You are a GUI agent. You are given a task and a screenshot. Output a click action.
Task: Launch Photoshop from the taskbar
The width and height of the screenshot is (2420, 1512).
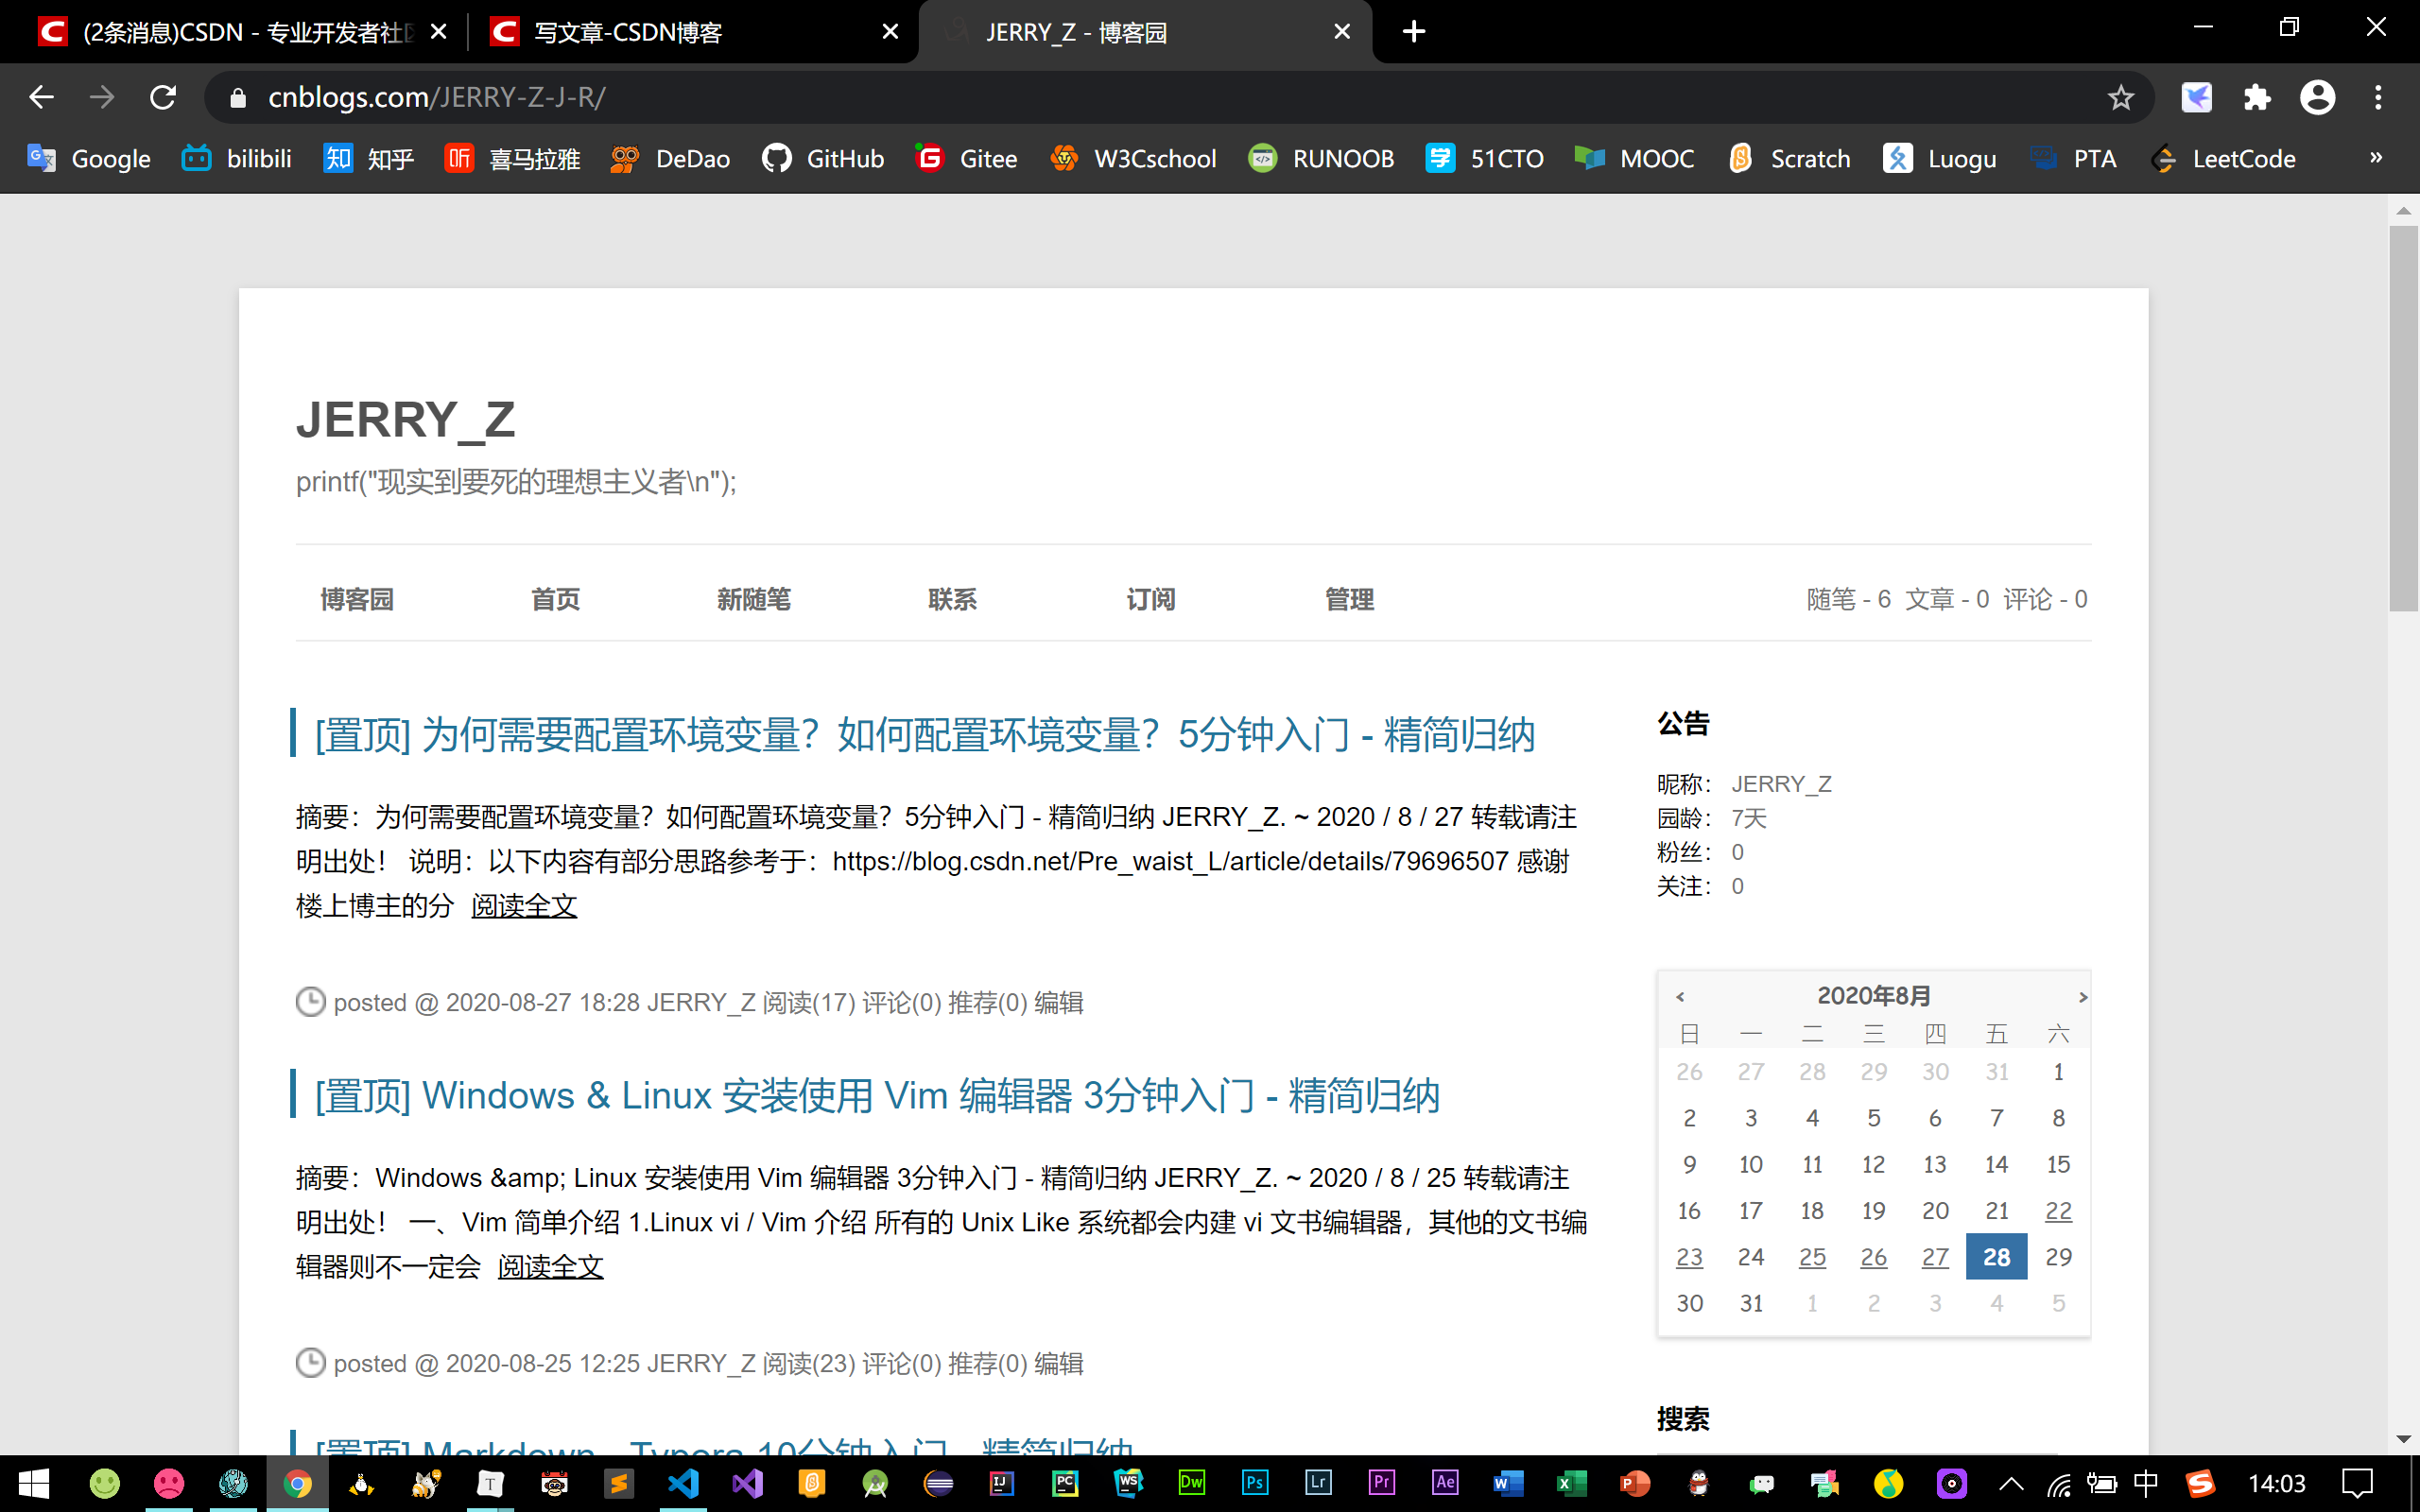[x=1254, y=1483]
